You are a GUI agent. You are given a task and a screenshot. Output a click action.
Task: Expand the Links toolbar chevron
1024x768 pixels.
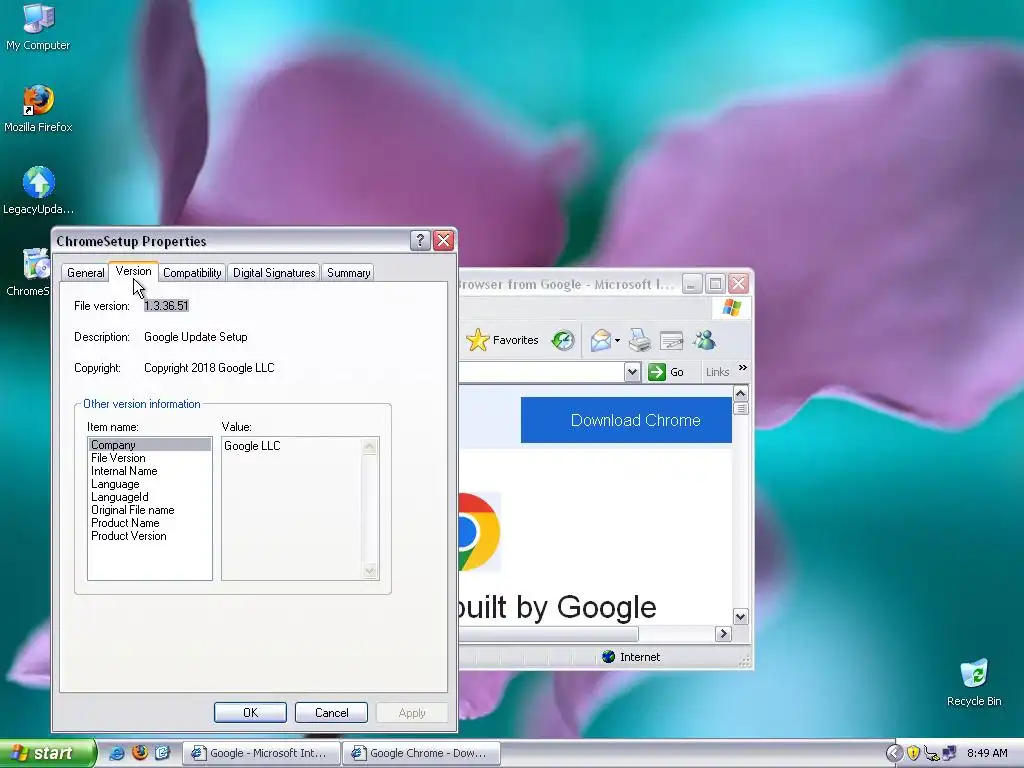pyautogui.click(x=743, y=368)
